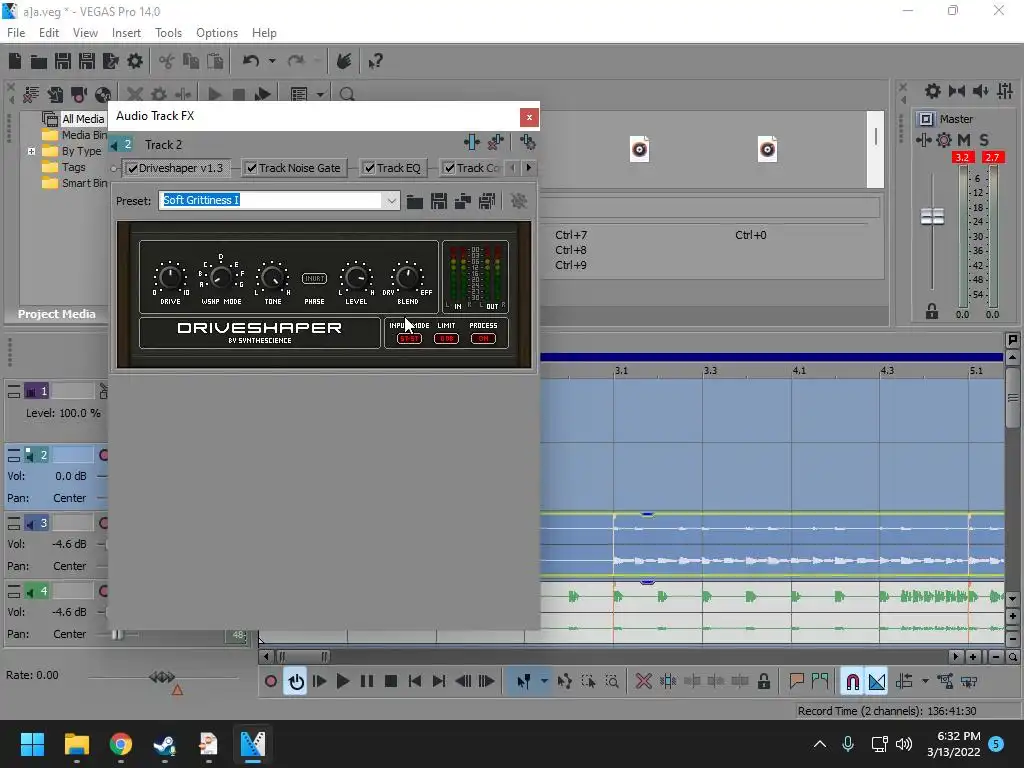Open the Insert menu

coord(126,33)
